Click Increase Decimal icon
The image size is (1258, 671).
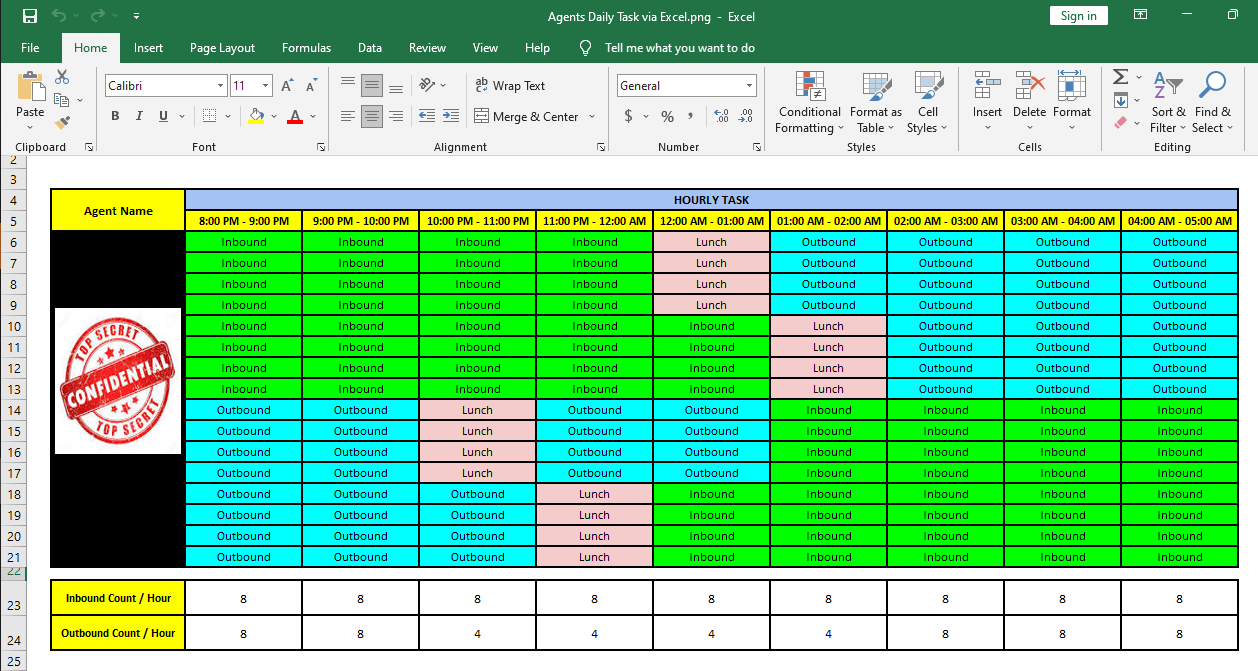coord(720,116)
